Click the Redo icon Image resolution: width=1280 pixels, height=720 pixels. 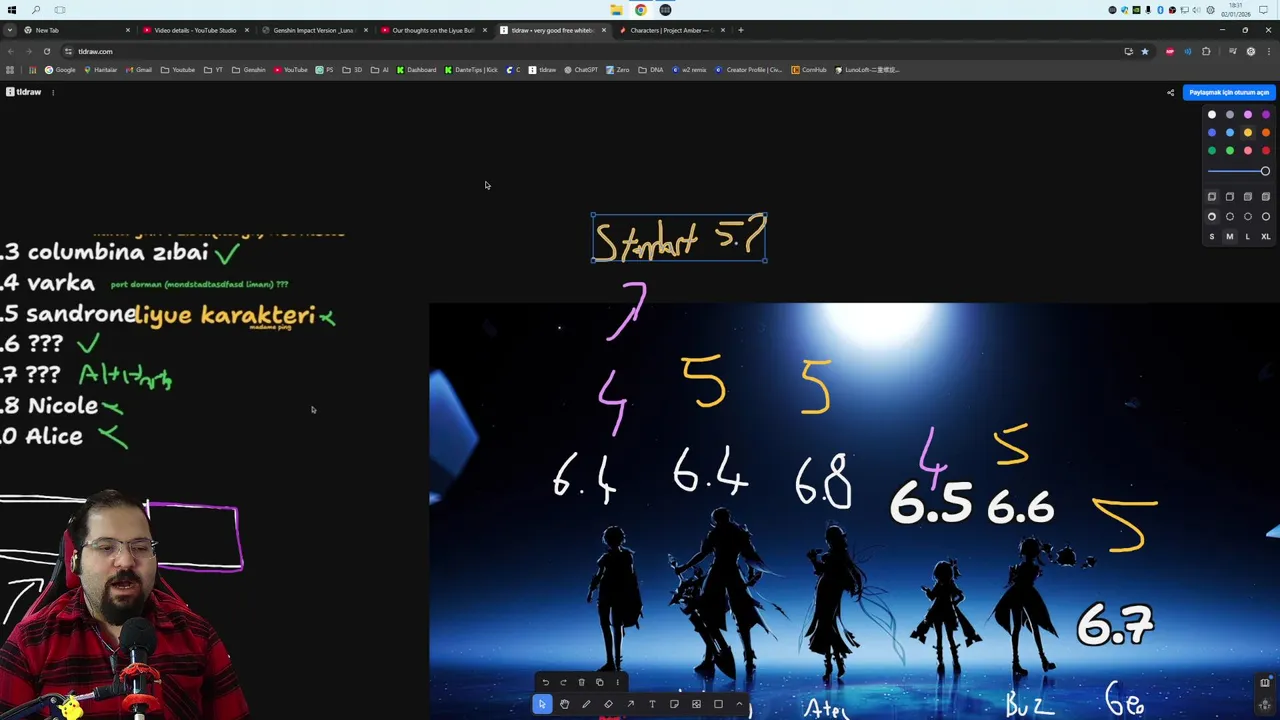coord(563,682)
